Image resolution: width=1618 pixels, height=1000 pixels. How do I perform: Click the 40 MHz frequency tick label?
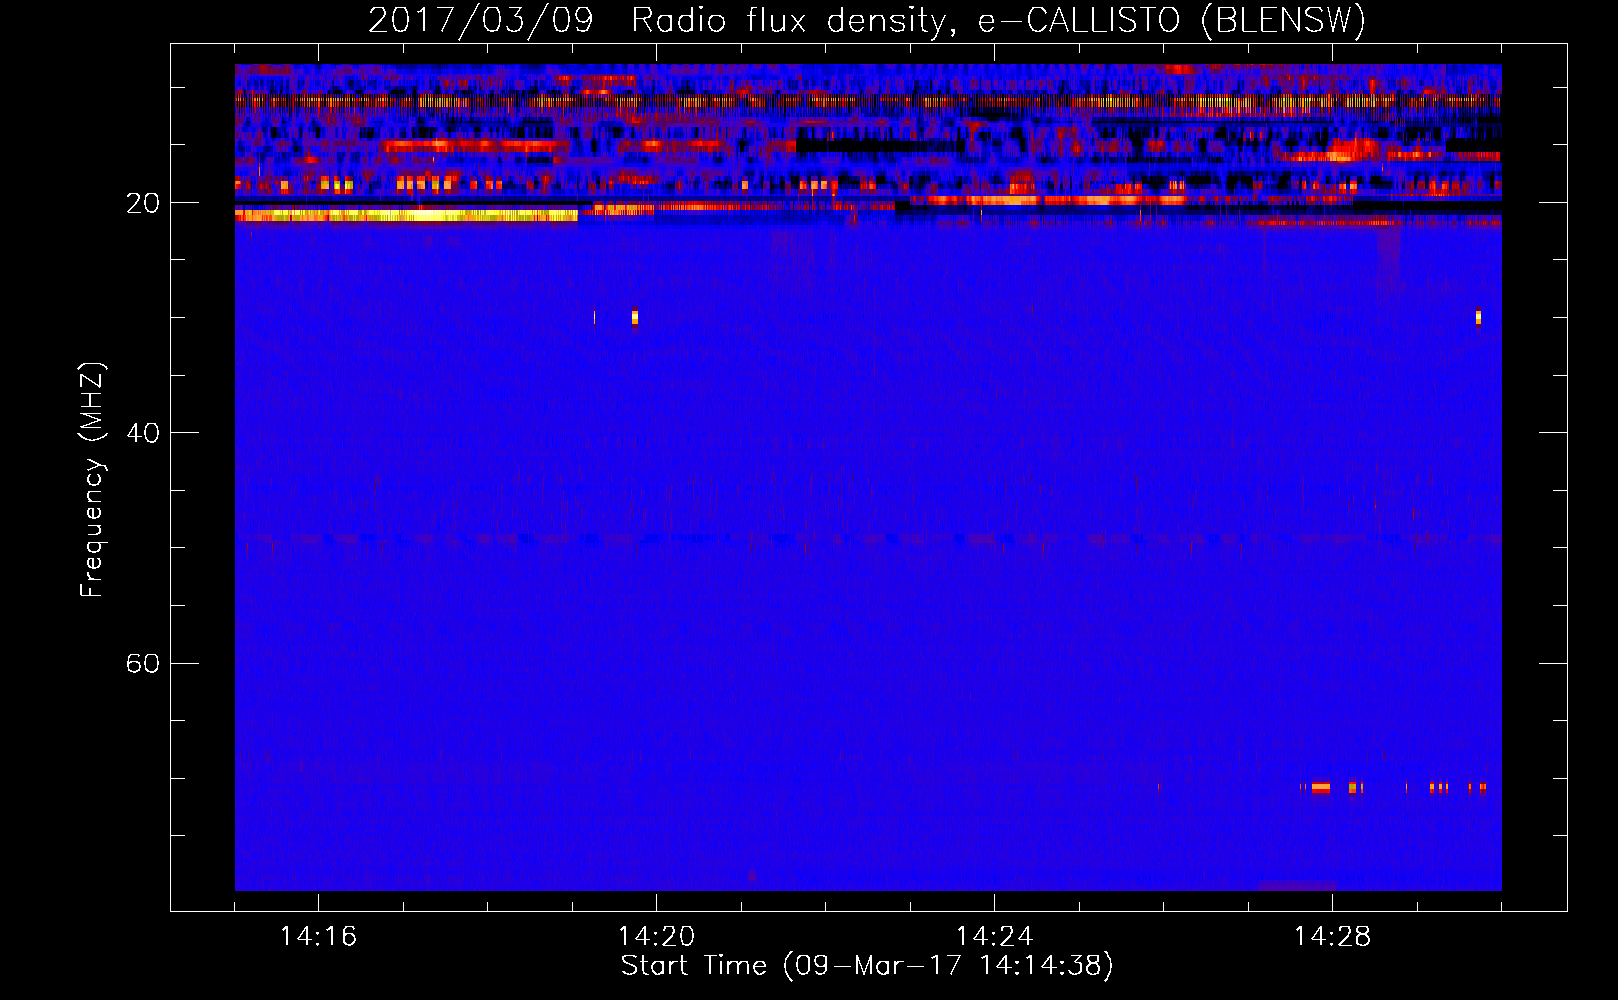[x=143, y=433]
